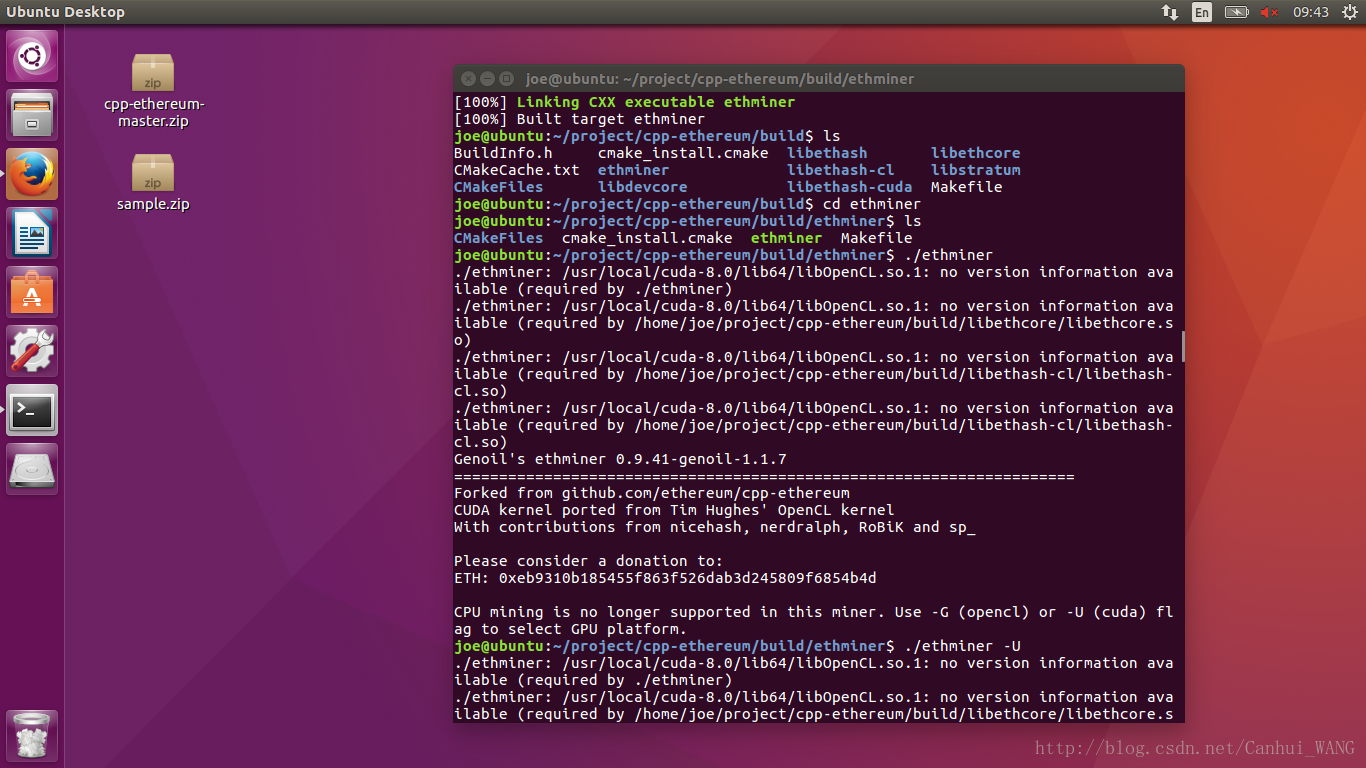Image resolution: width=1366 pixels, height=768 pixels.
Task: Click the sample.zip file name label
Action: 153,204
